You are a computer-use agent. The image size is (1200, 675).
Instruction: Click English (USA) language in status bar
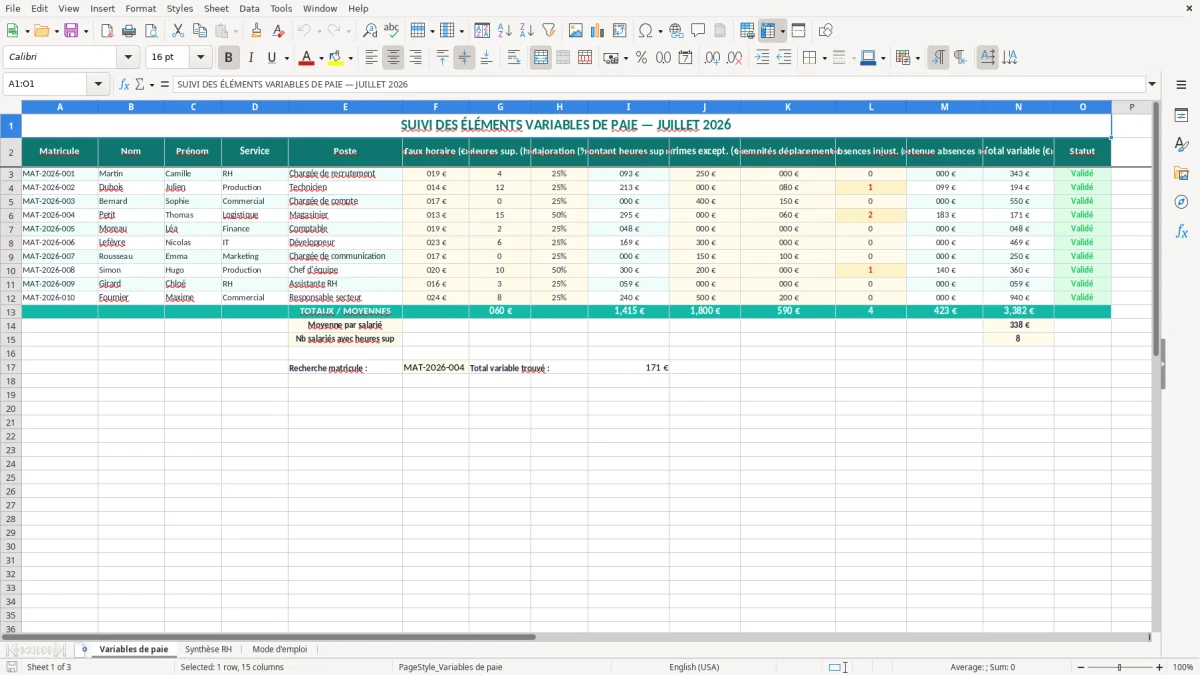693,667
